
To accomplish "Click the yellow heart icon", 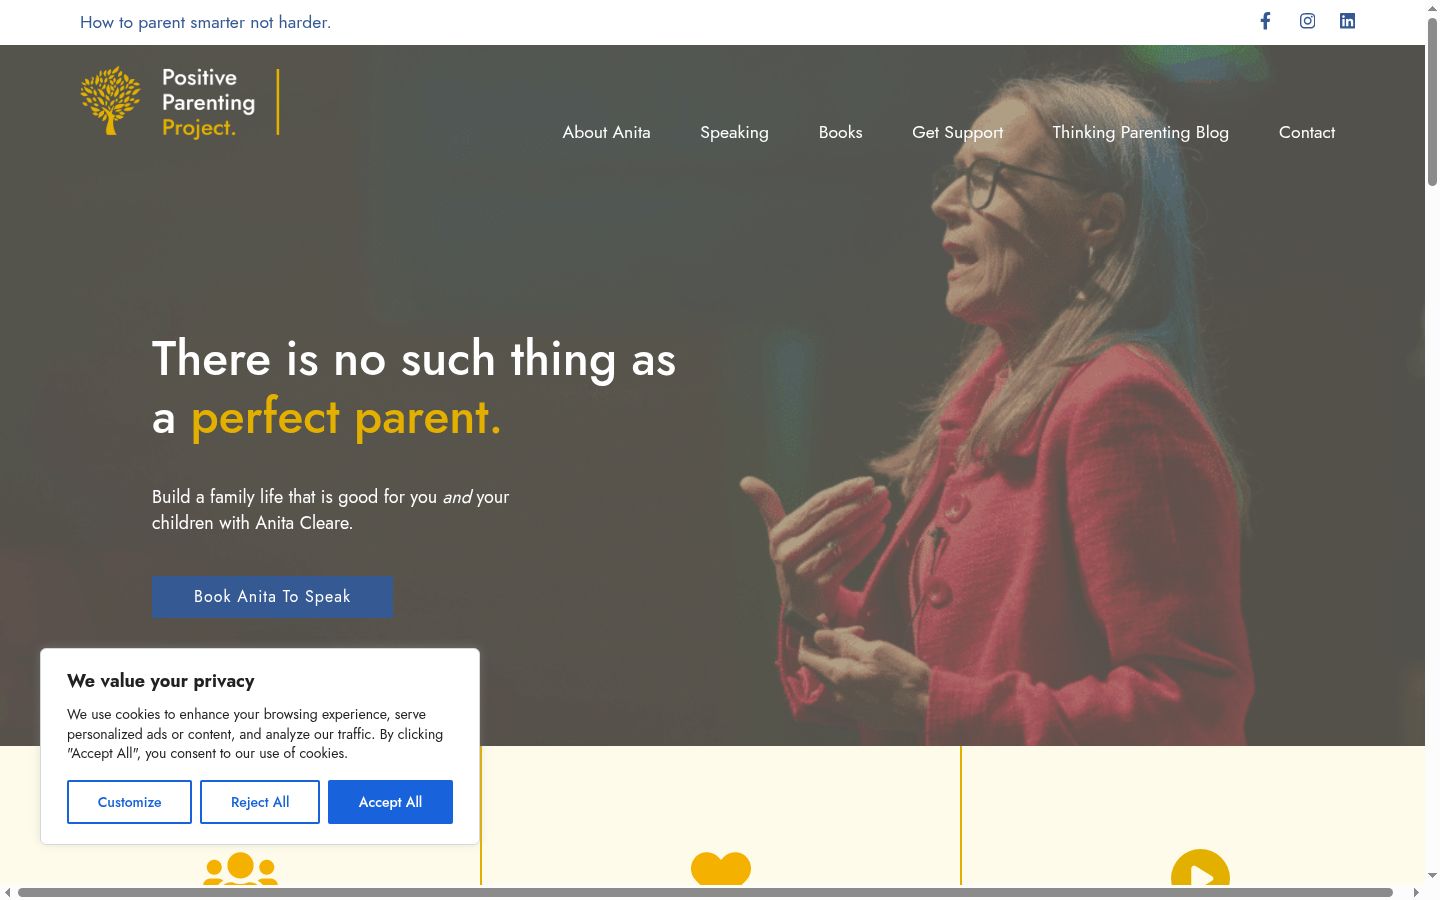I will click(721, 868).
